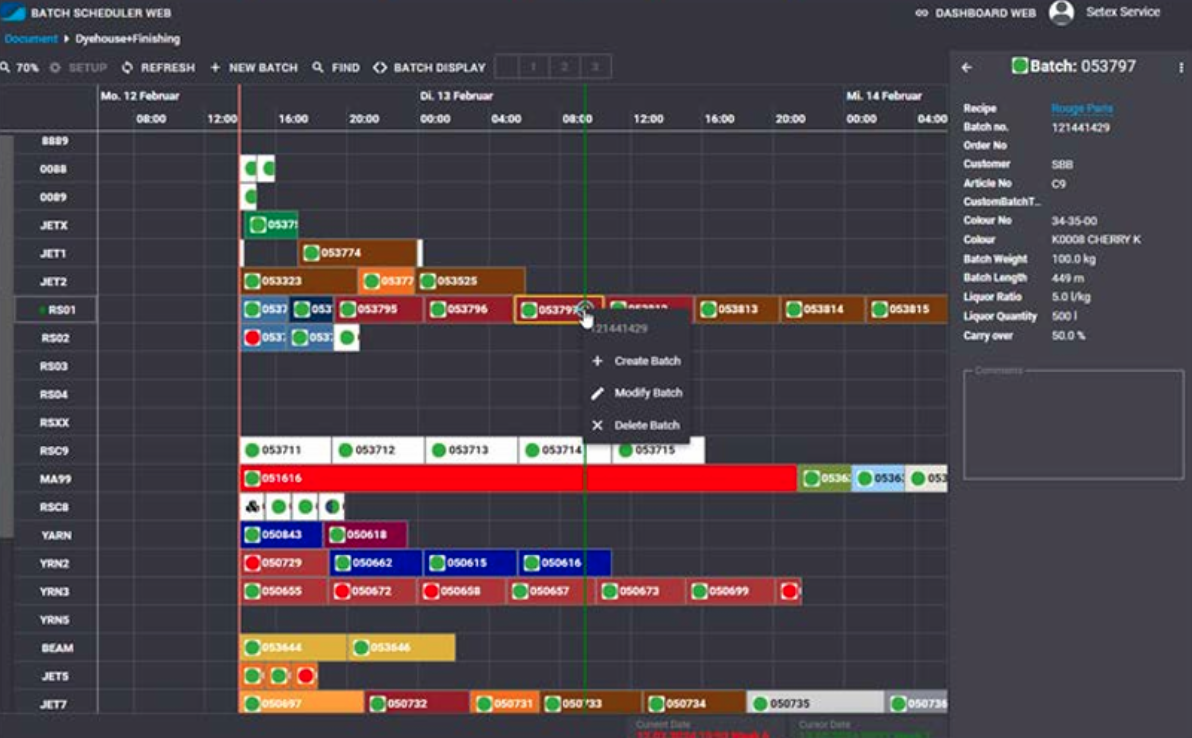1192x738 pixels.
Task: Select batch 053646 on BEAM
Action: coord(402,648)
